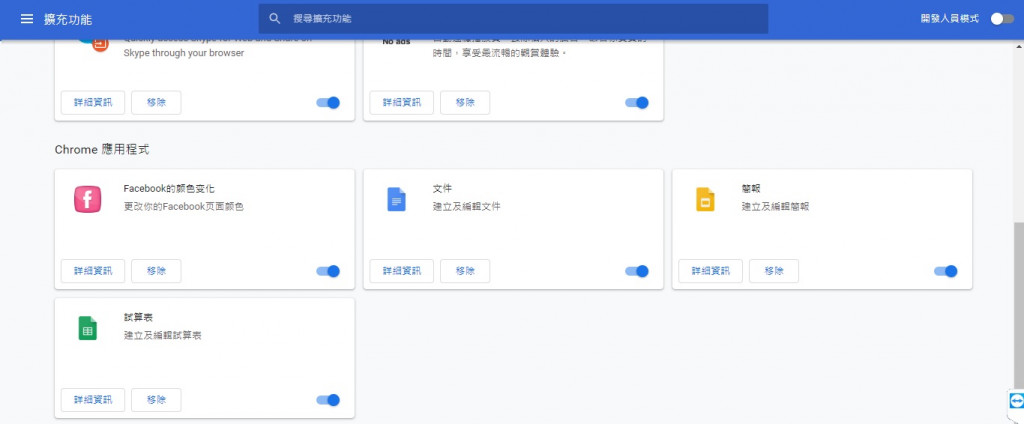The image size is (1024, 424).
Task: Remove the Skype extension with 移除
Action: 156,103
